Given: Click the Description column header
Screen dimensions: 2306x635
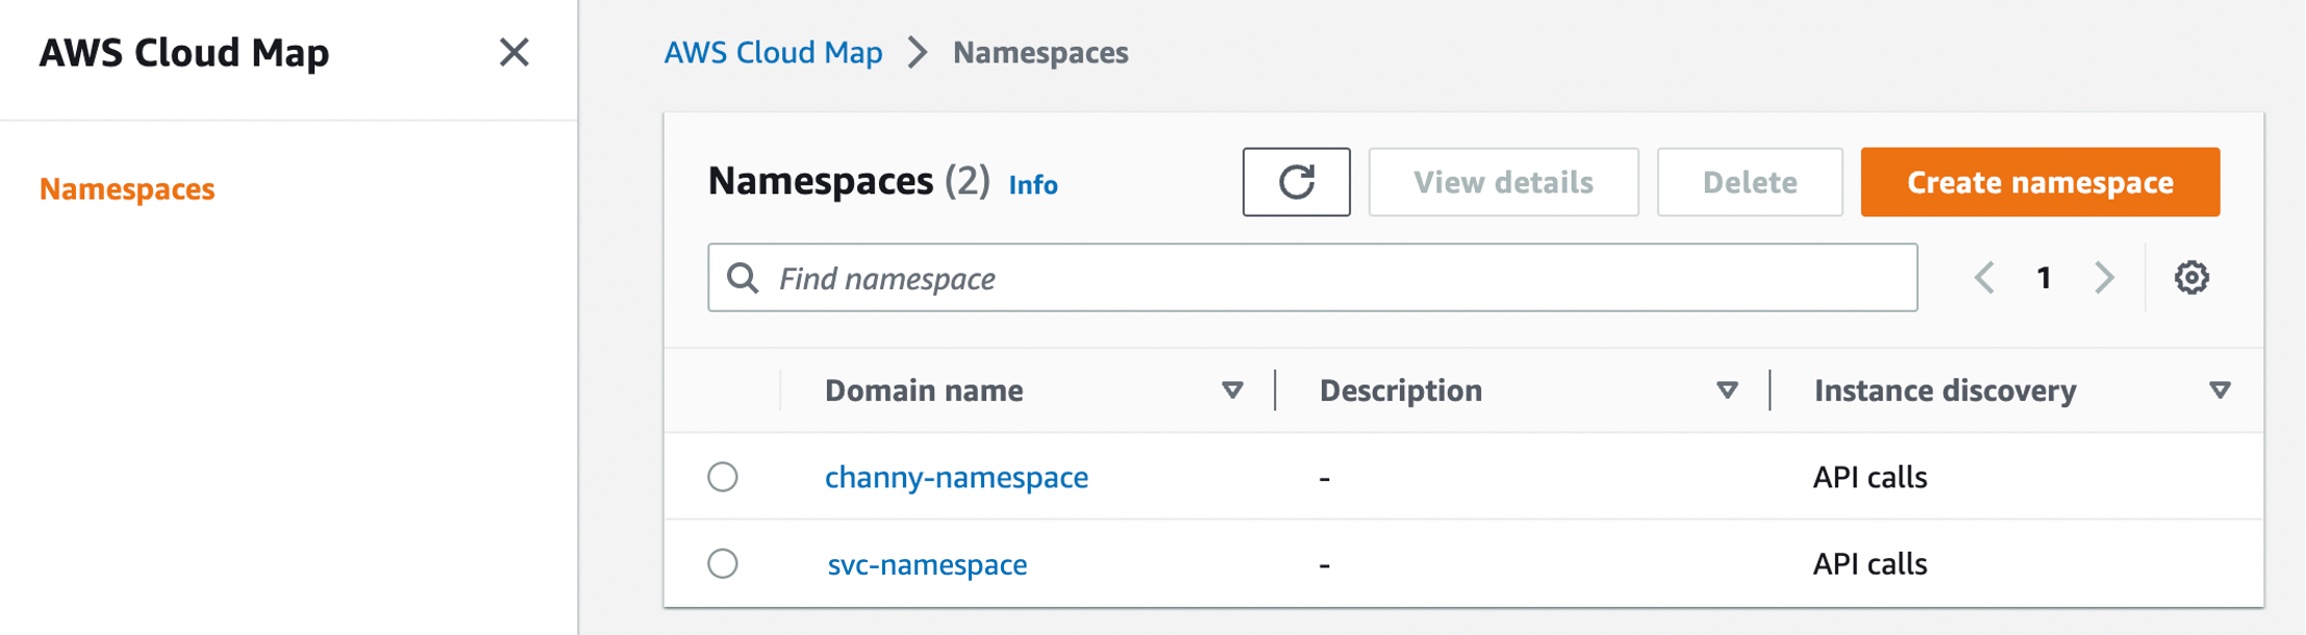Looking at the screenshot, I should click(1401, 390).
